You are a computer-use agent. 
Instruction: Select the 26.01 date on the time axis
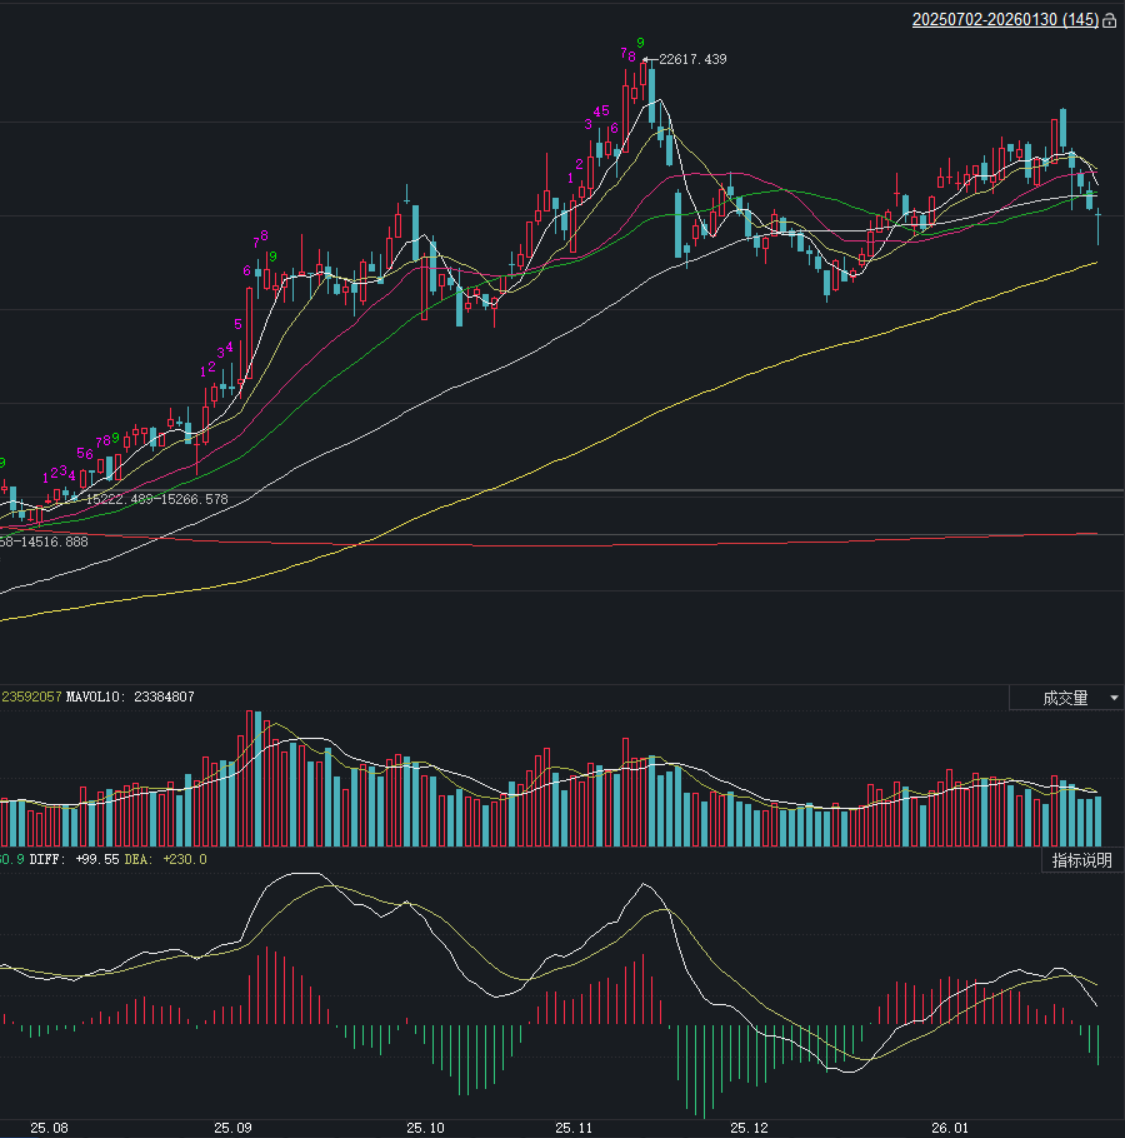(x=950, y=1128)
